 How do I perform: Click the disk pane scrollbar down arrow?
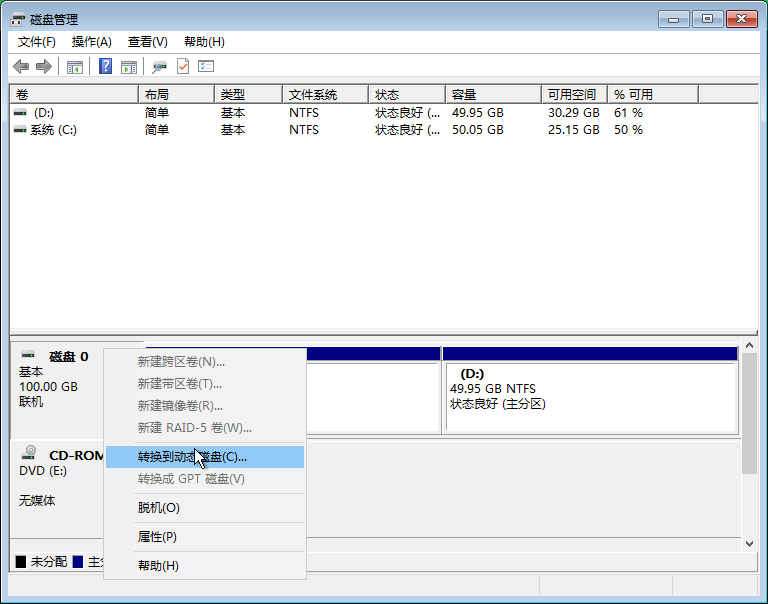coord(750,543)
